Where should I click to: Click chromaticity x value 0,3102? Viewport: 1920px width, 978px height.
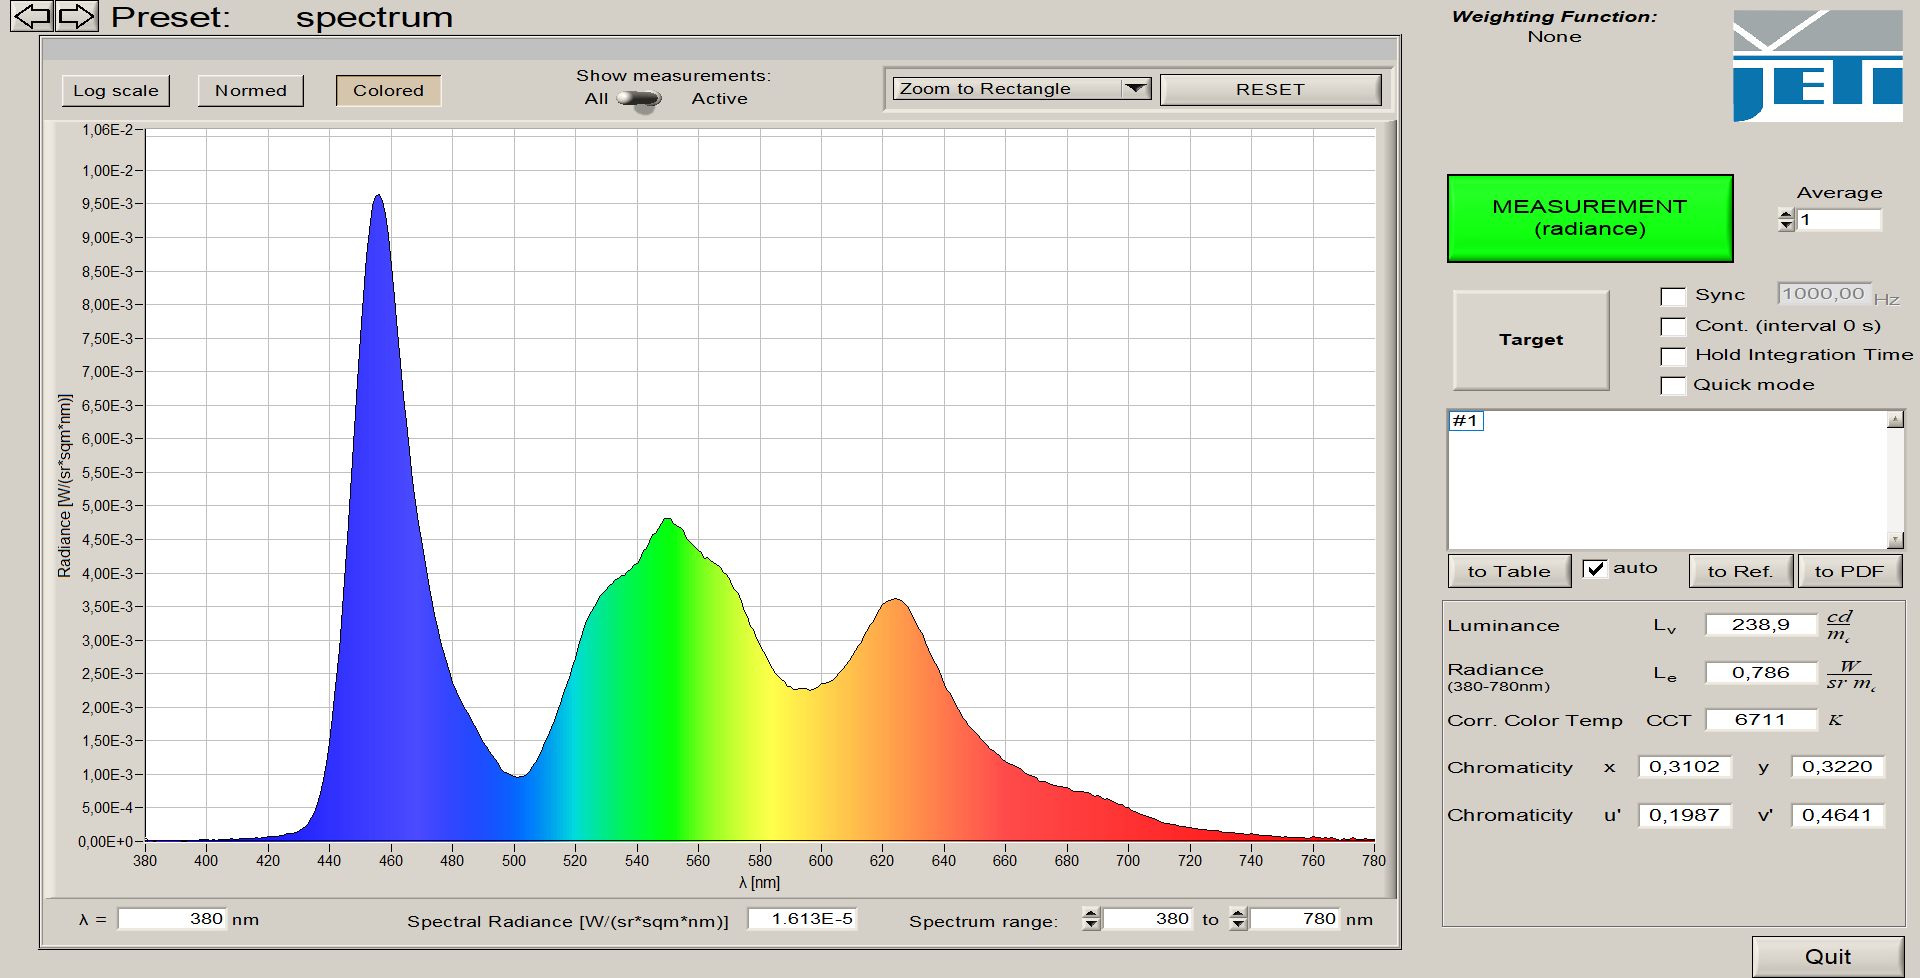1685,767
